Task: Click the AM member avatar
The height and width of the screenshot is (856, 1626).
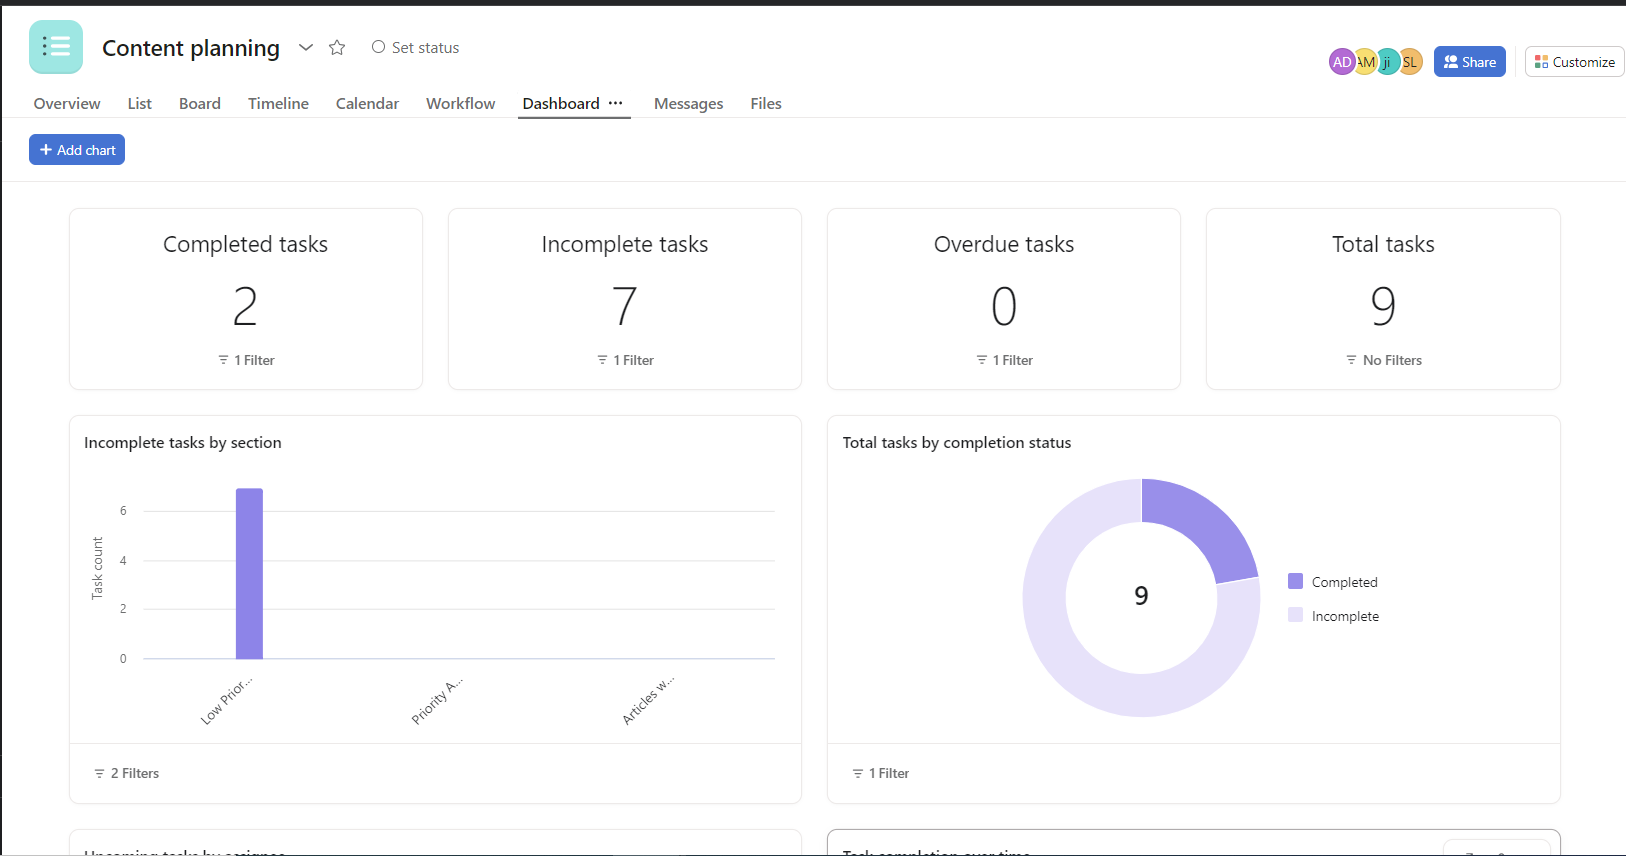Action: click(1365, 62)
